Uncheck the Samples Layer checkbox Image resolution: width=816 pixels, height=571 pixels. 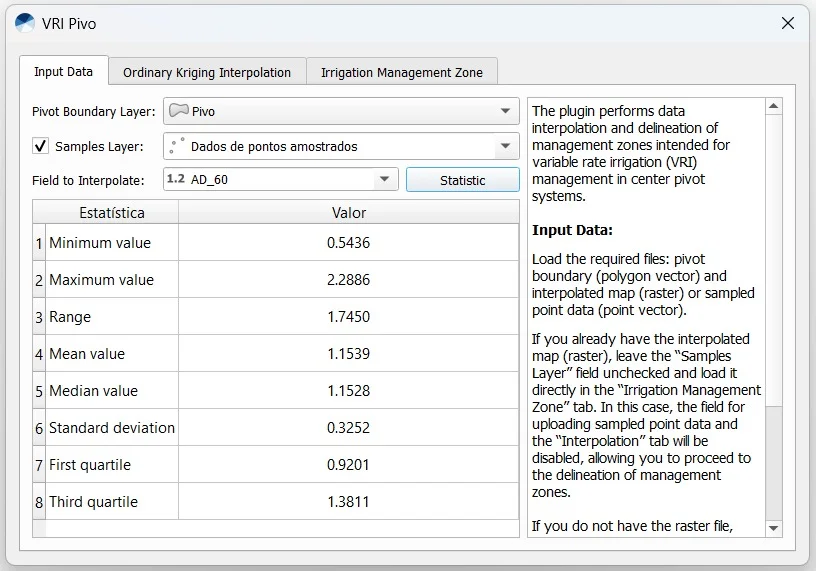41,146
